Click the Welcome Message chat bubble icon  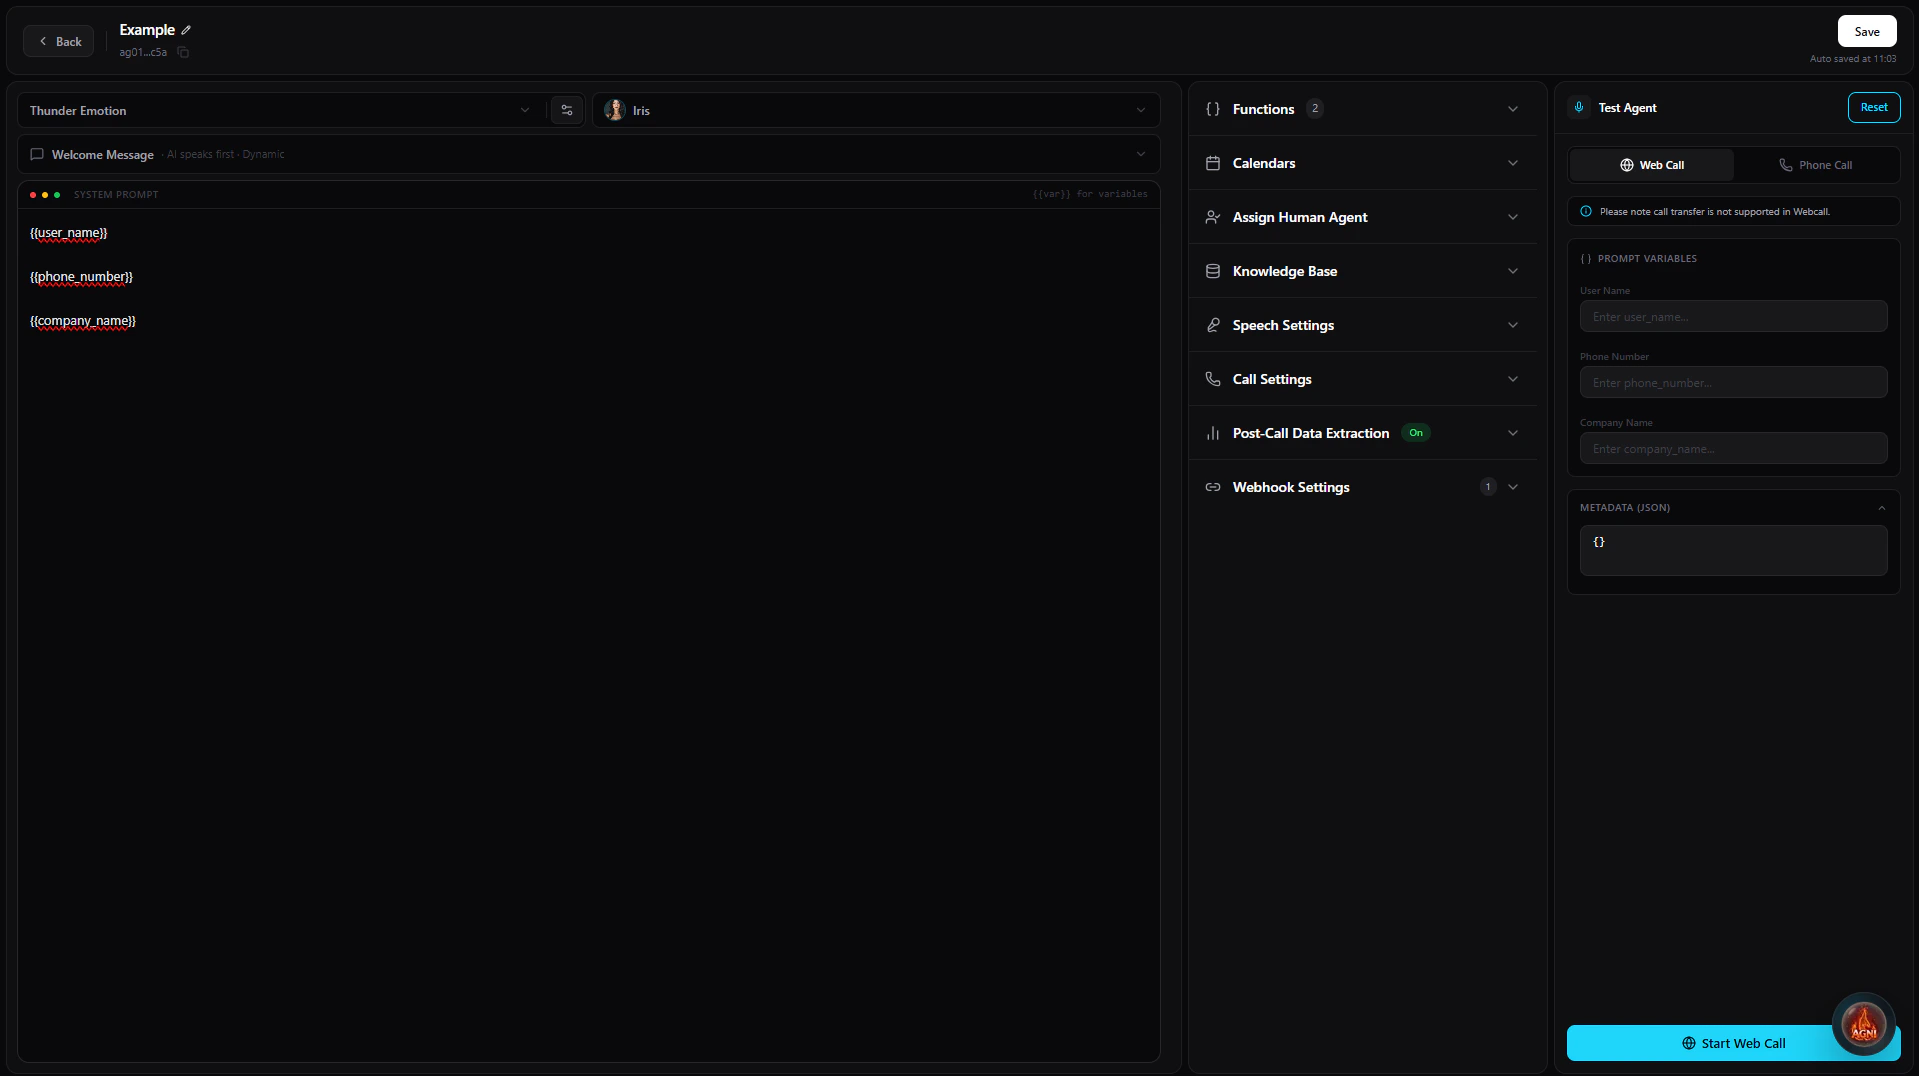coord(37,154)
